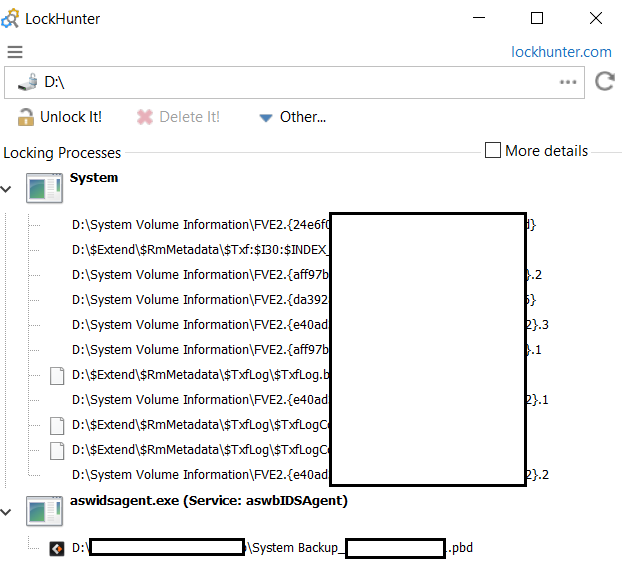Open the Other... dropdown
This screenshot has width=622, height=569.
click(x=292, y=117)
